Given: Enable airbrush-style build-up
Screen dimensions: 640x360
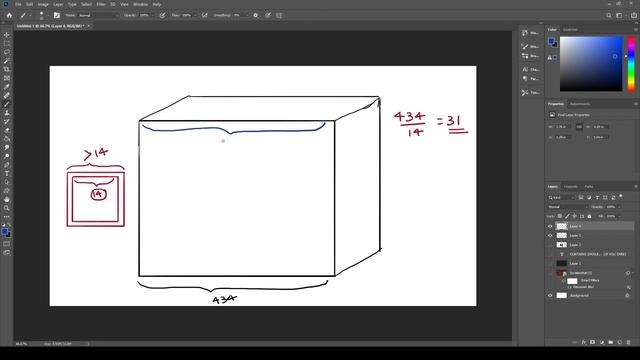Looking at the screenshot, I should [x=204, y=16].
